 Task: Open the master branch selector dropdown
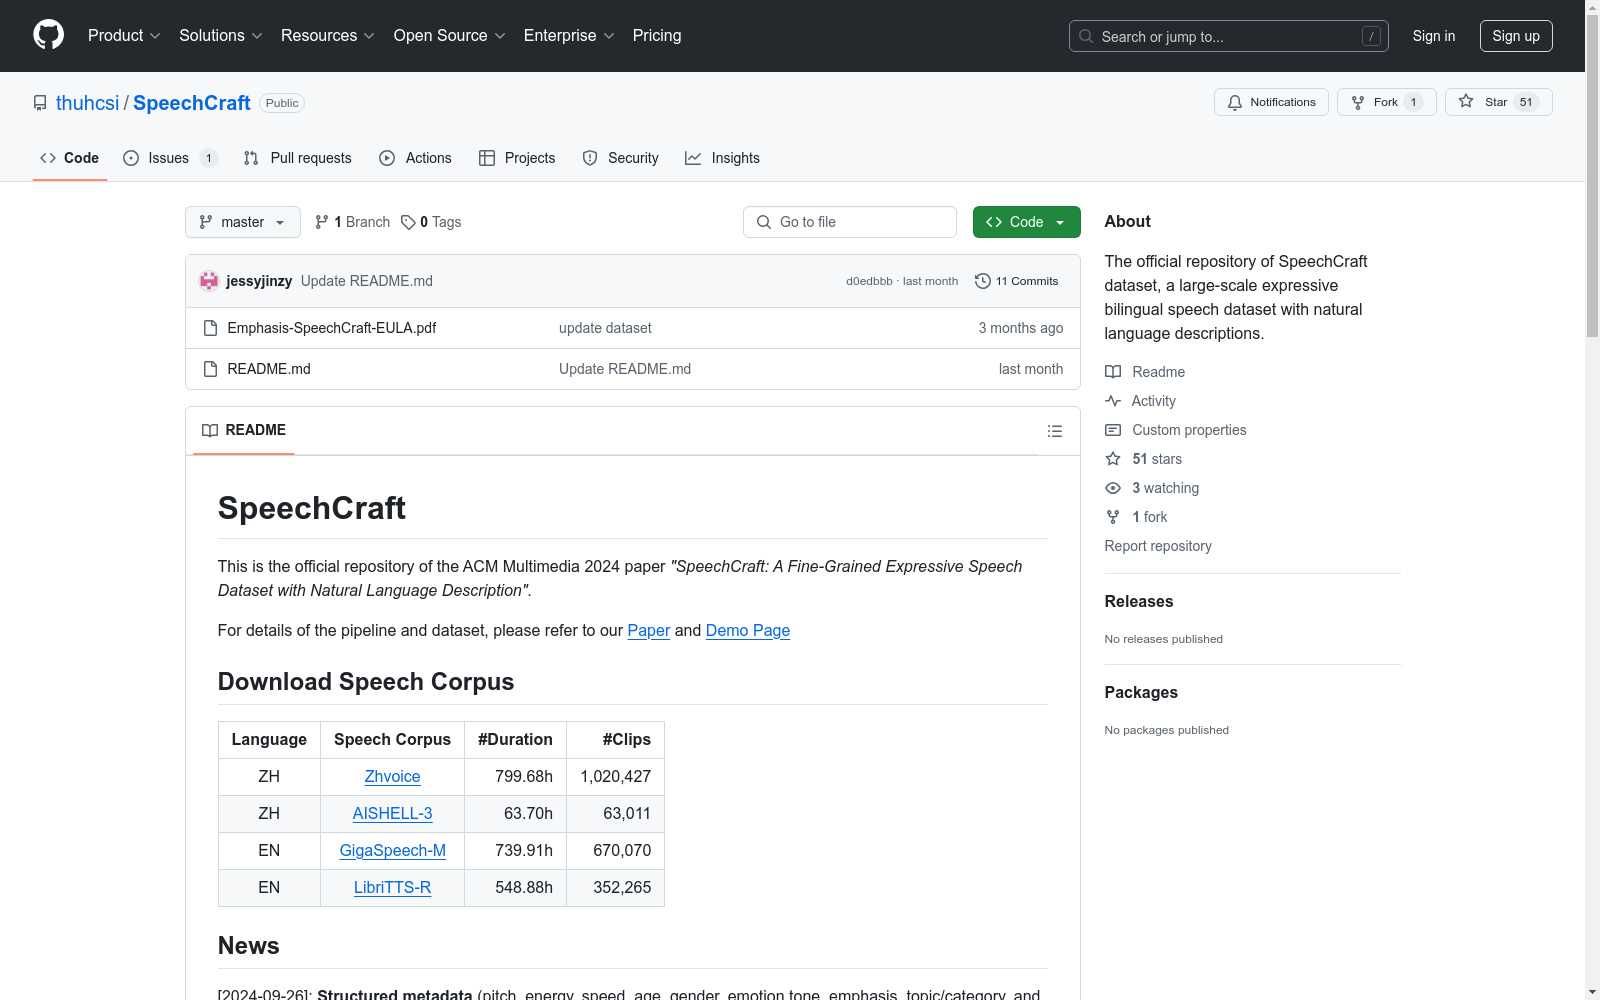coord(243,222)
